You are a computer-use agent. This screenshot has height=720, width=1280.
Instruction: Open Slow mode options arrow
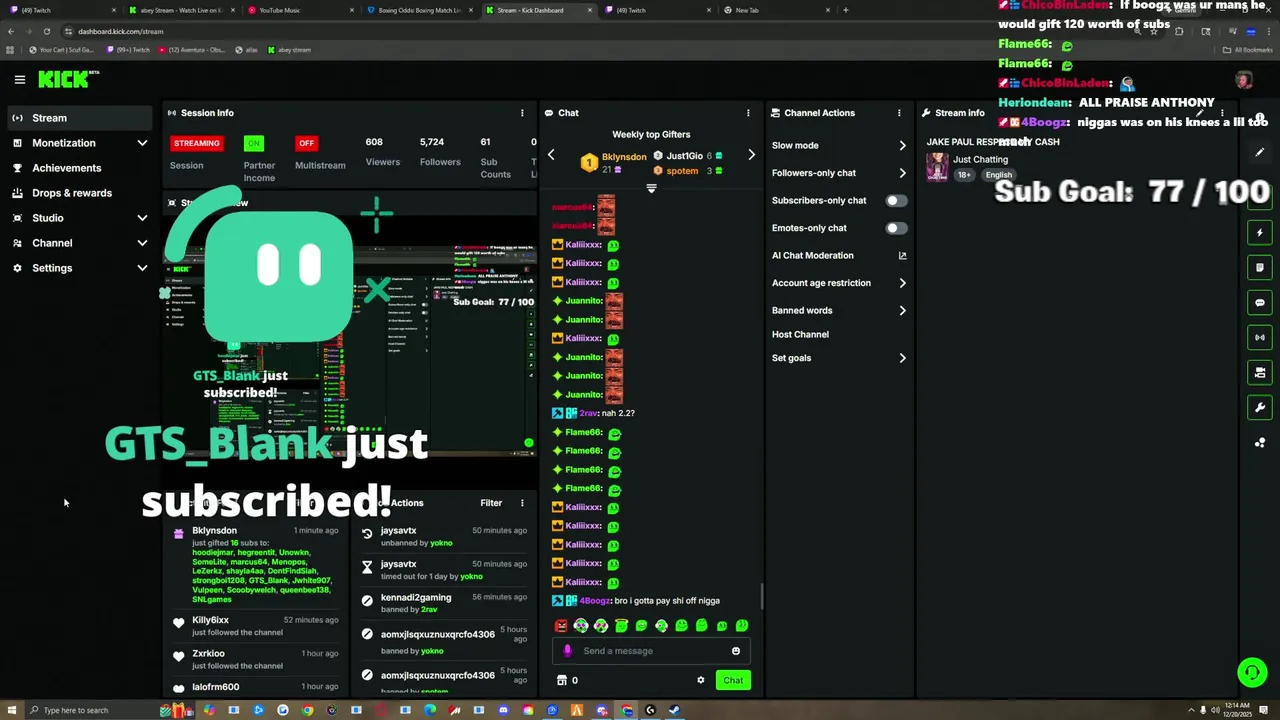902,146
